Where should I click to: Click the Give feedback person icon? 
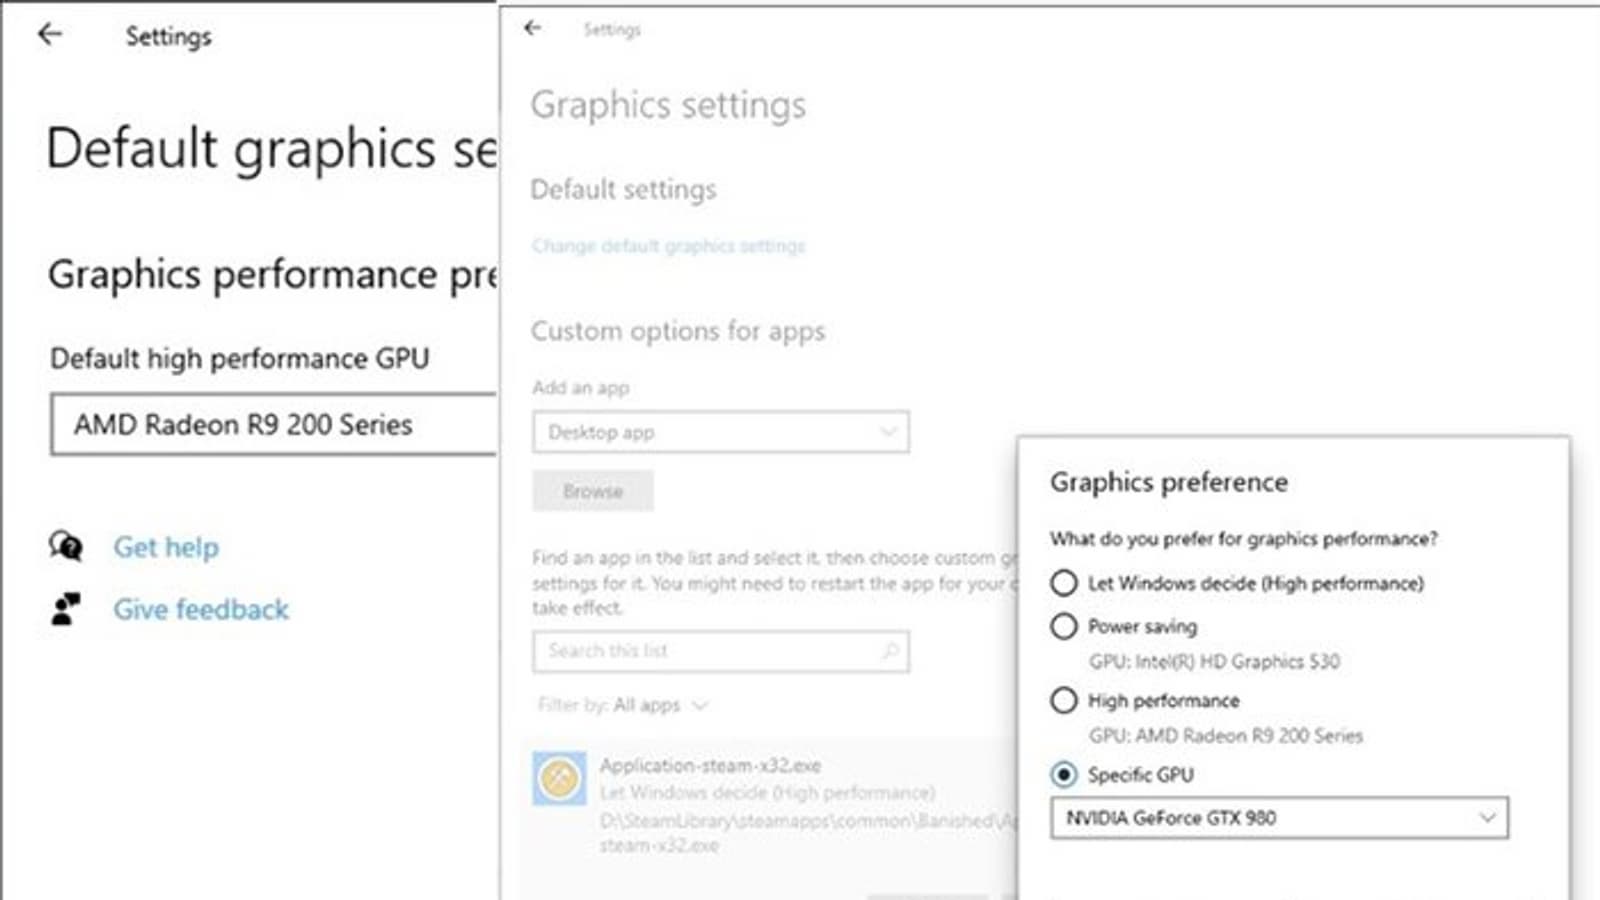click(66, 609)
